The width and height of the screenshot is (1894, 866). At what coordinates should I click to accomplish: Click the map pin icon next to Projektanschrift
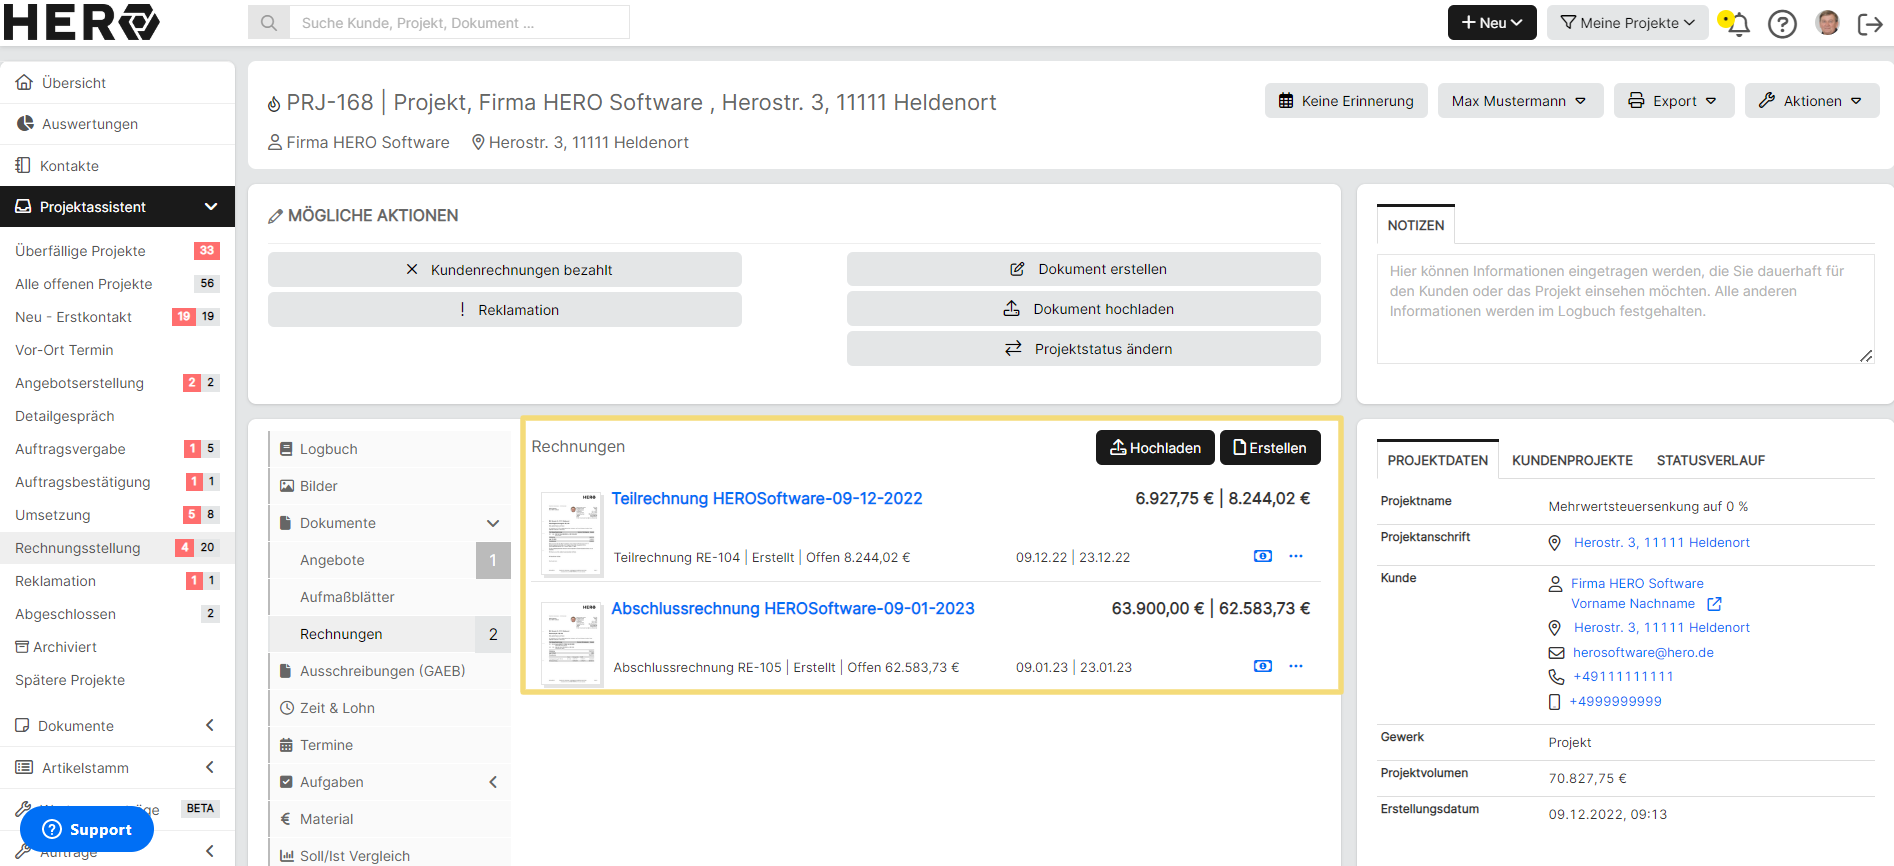tap(1555, 543)
